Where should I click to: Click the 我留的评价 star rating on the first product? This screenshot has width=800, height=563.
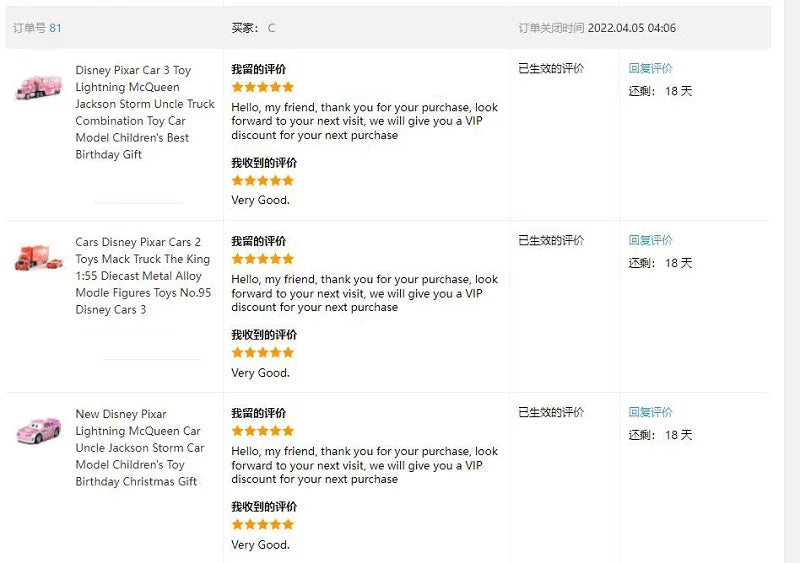tap(263, 87)
